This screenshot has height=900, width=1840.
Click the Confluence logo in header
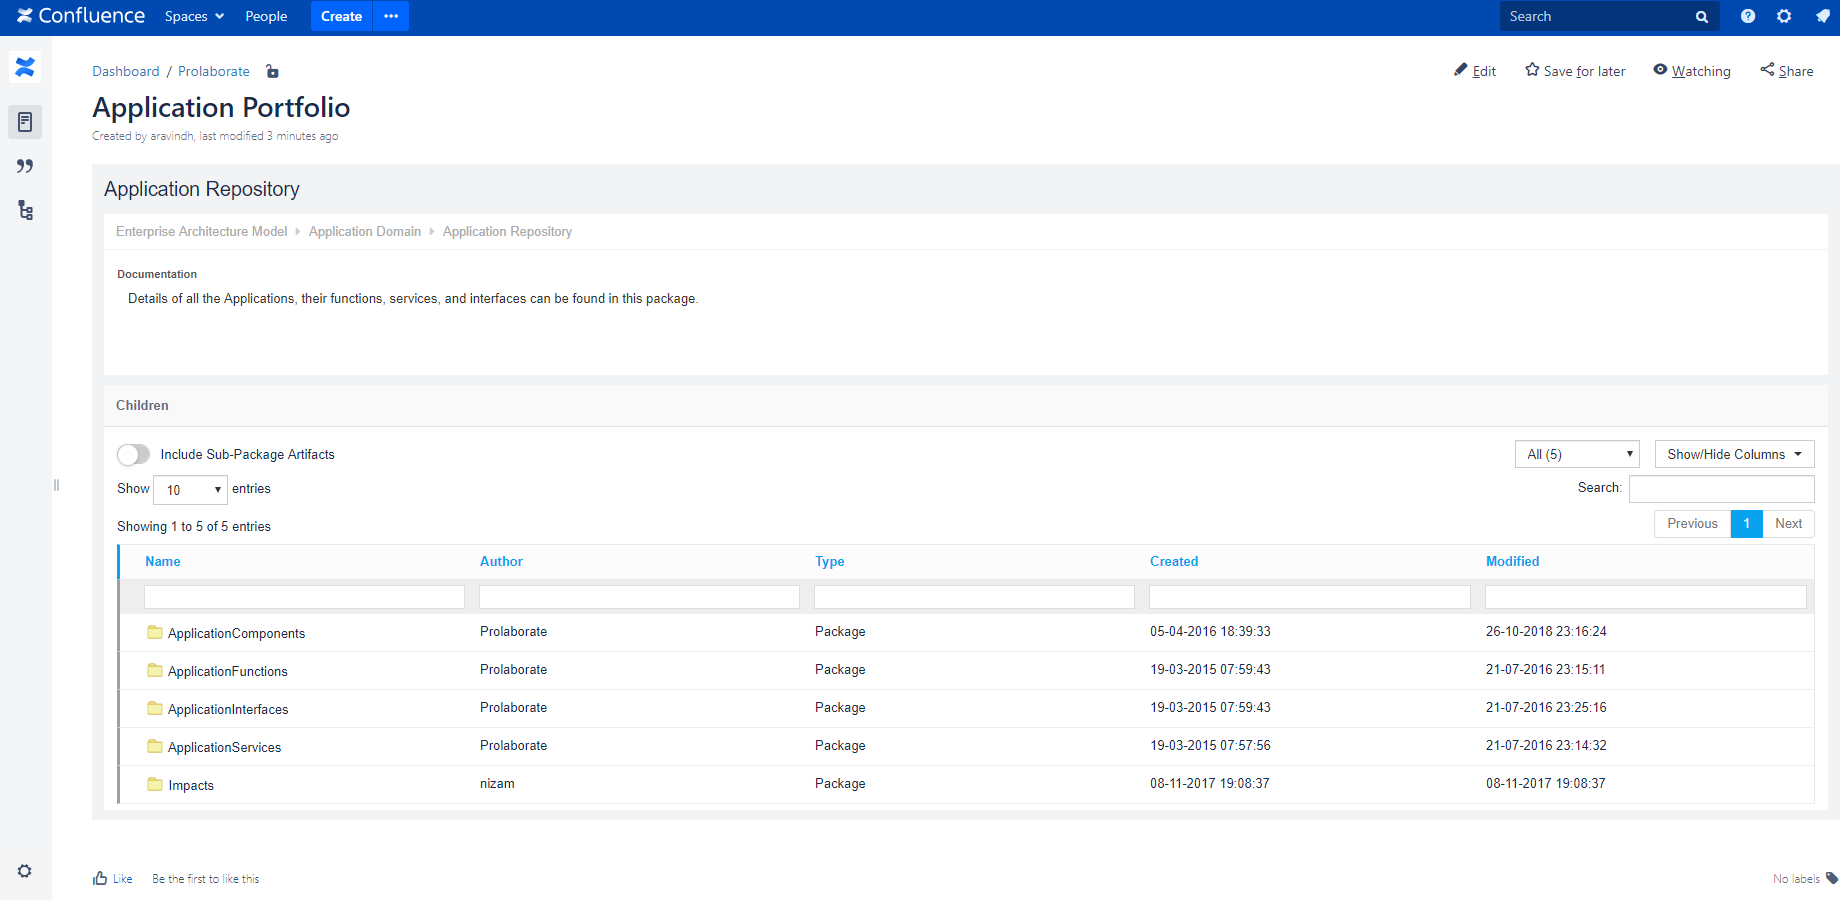[81, 16]
